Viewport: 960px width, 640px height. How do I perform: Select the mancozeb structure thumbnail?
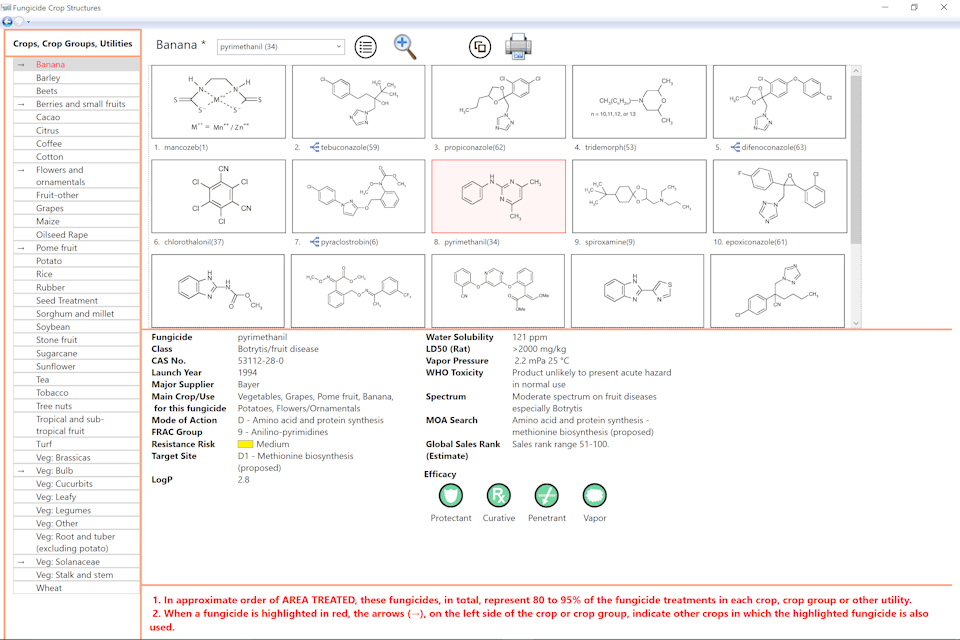coord(217,102)
